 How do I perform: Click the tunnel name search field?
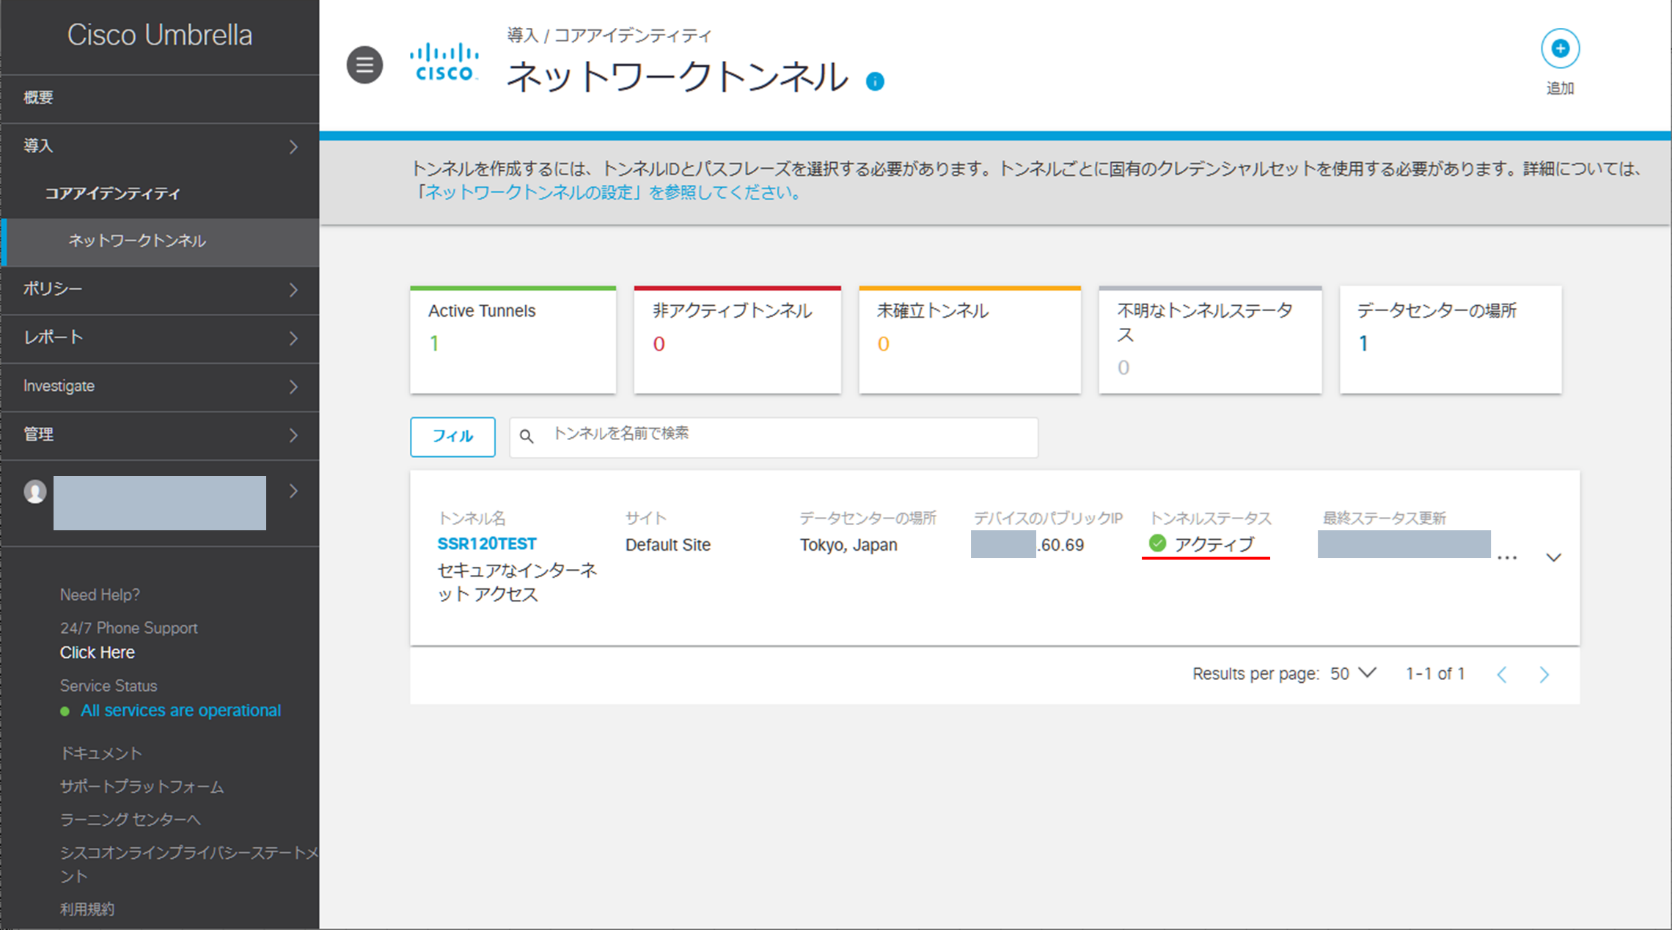[774, 437]
